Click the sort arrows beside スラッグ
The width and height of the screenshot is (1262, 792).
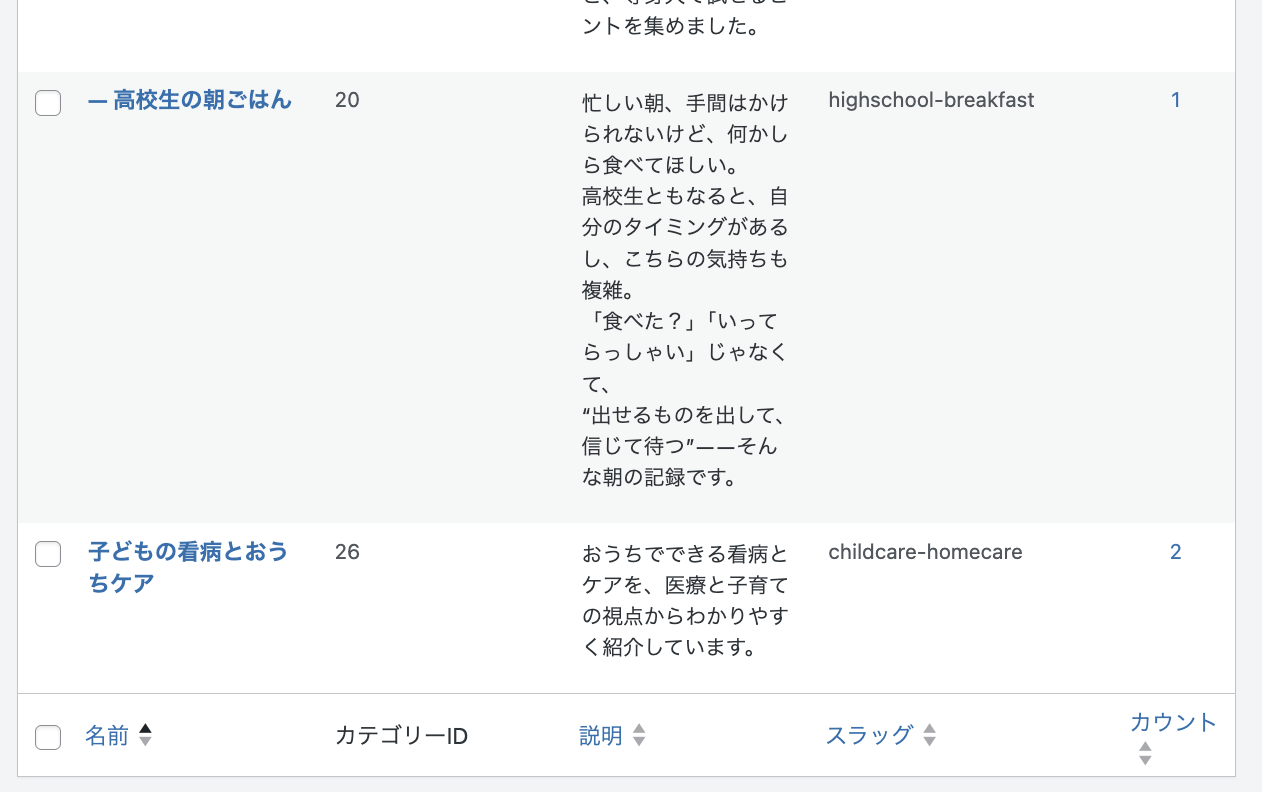pos(929,736)
